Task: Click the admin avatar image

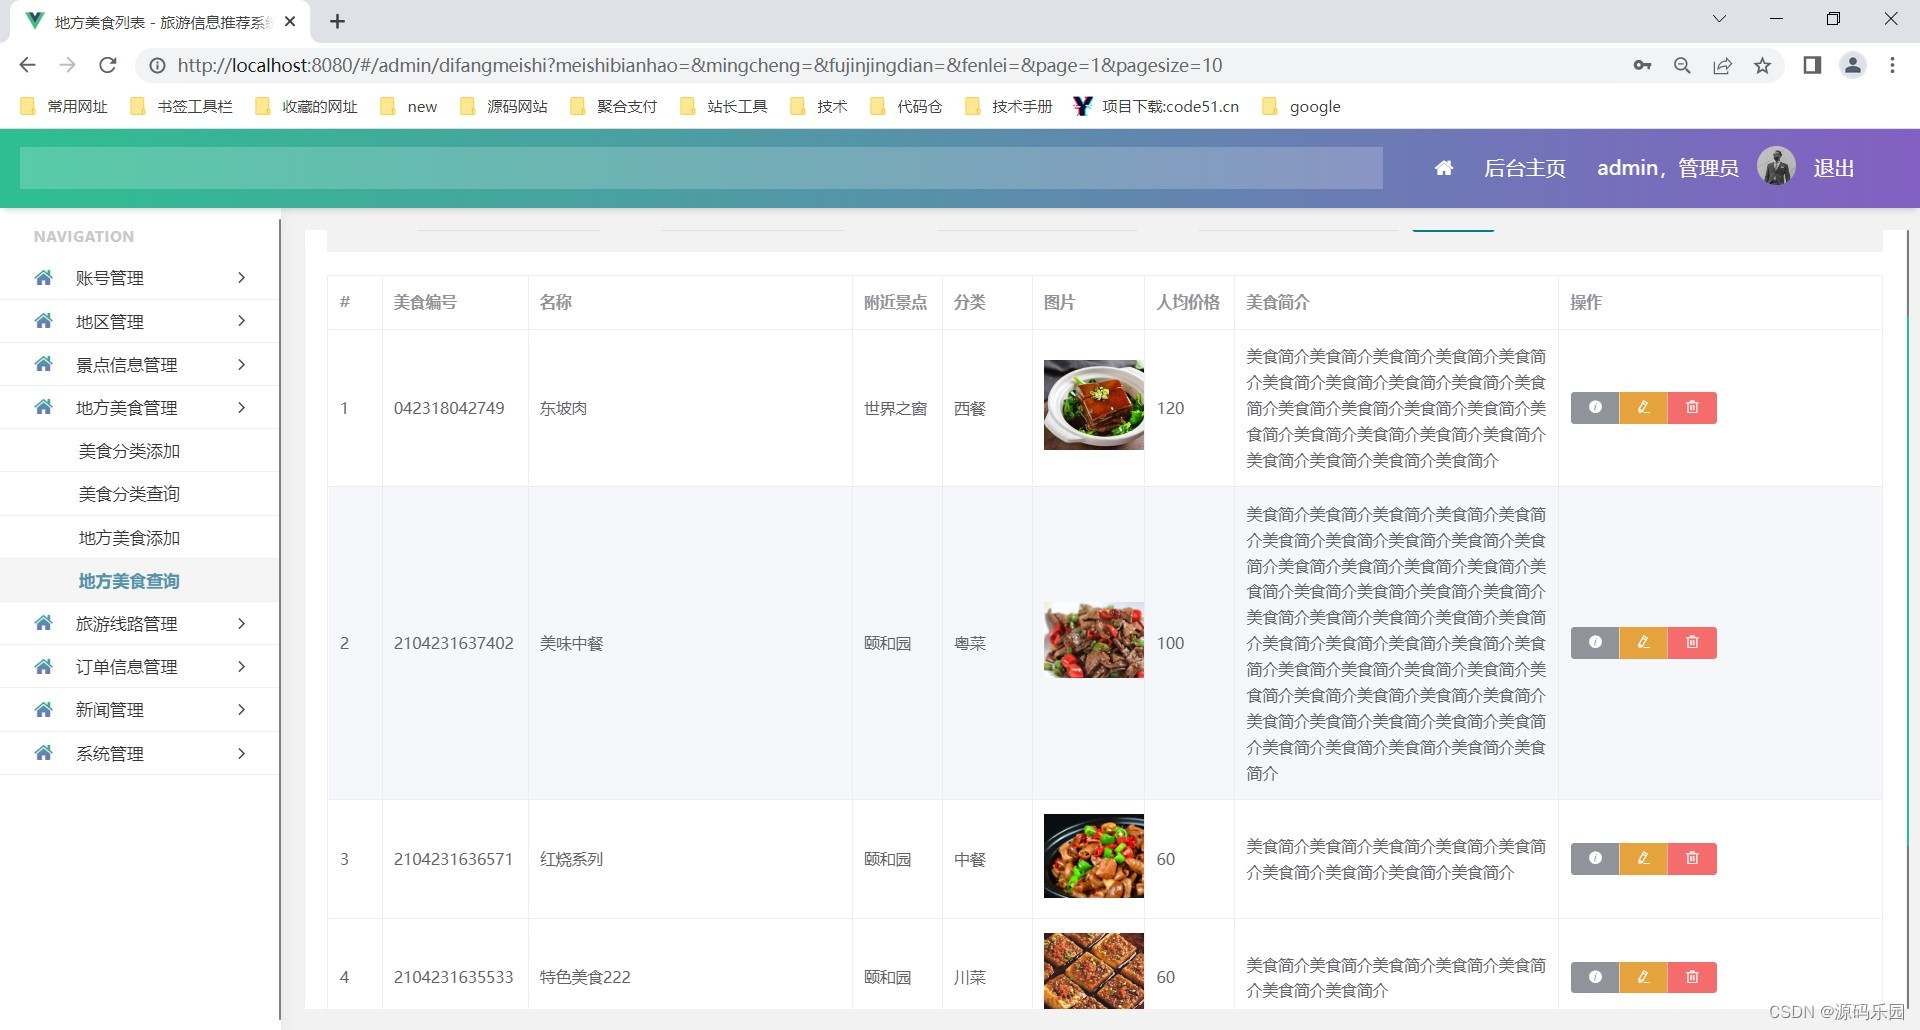Action: [x=1777, y=167]
